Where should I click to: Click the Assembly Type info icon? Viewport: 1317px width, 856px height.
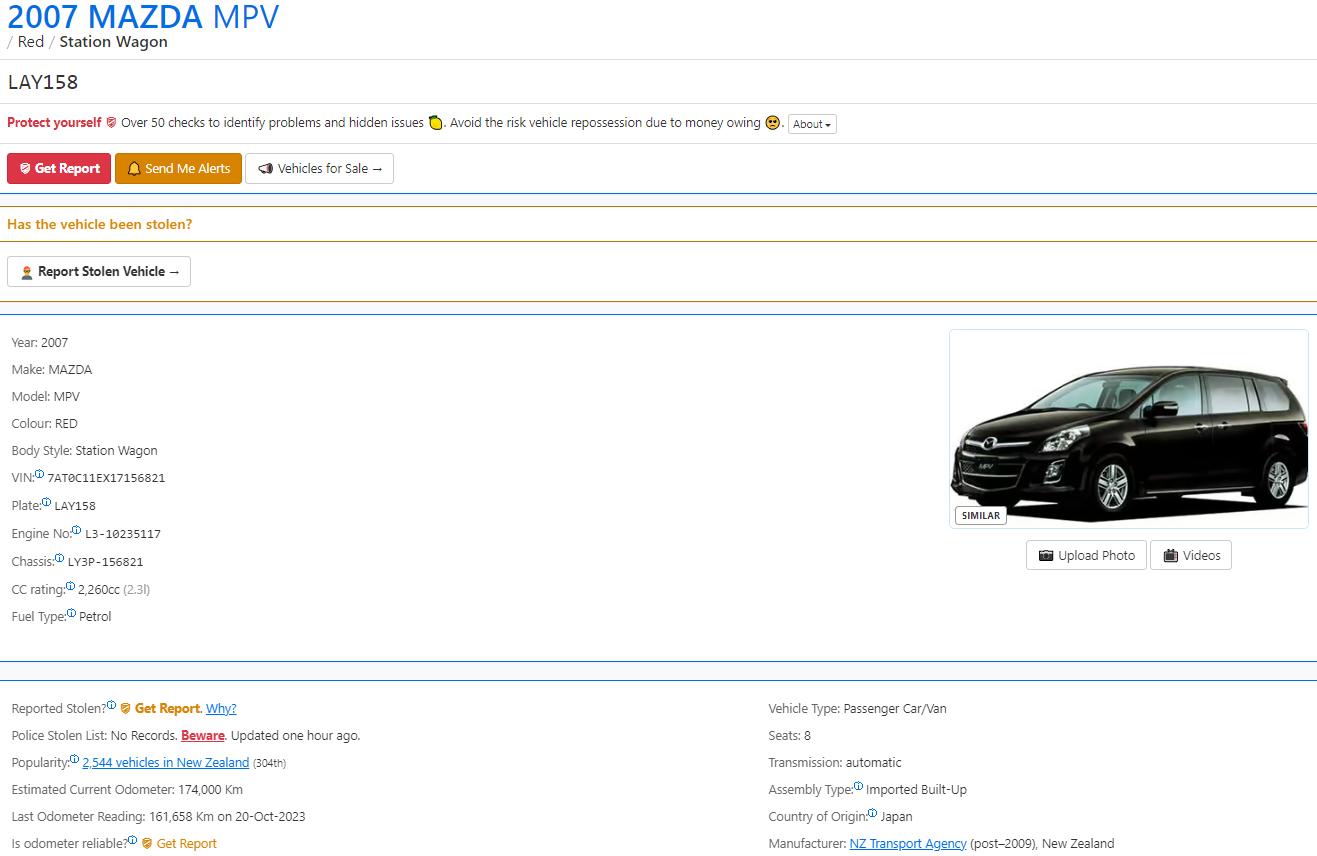coord(858,786)
